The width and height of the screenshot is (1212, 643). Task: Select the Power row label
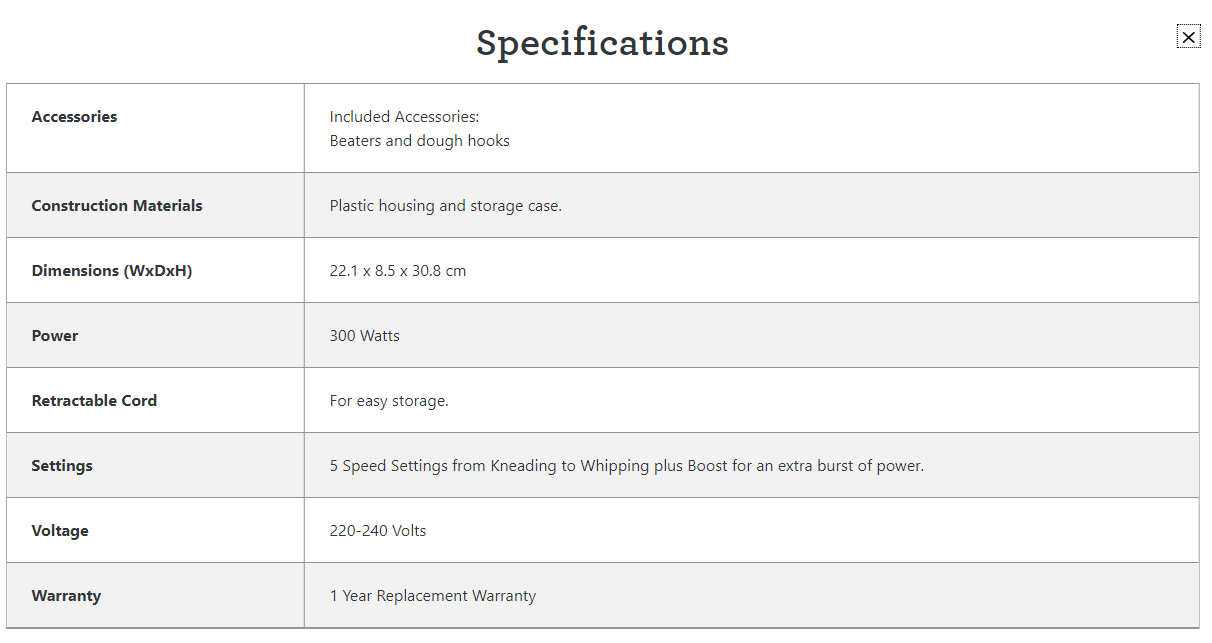(x=55, y=336)
